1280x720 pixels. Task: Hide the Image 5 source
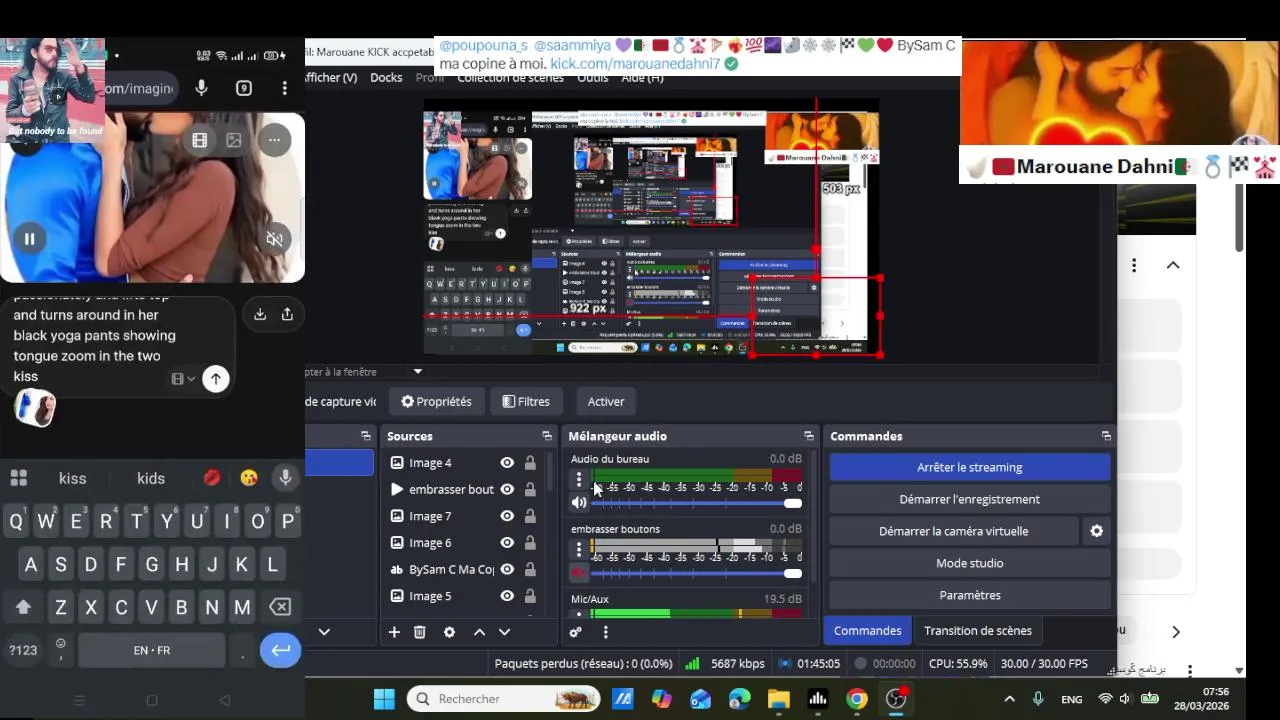point(507,596)
